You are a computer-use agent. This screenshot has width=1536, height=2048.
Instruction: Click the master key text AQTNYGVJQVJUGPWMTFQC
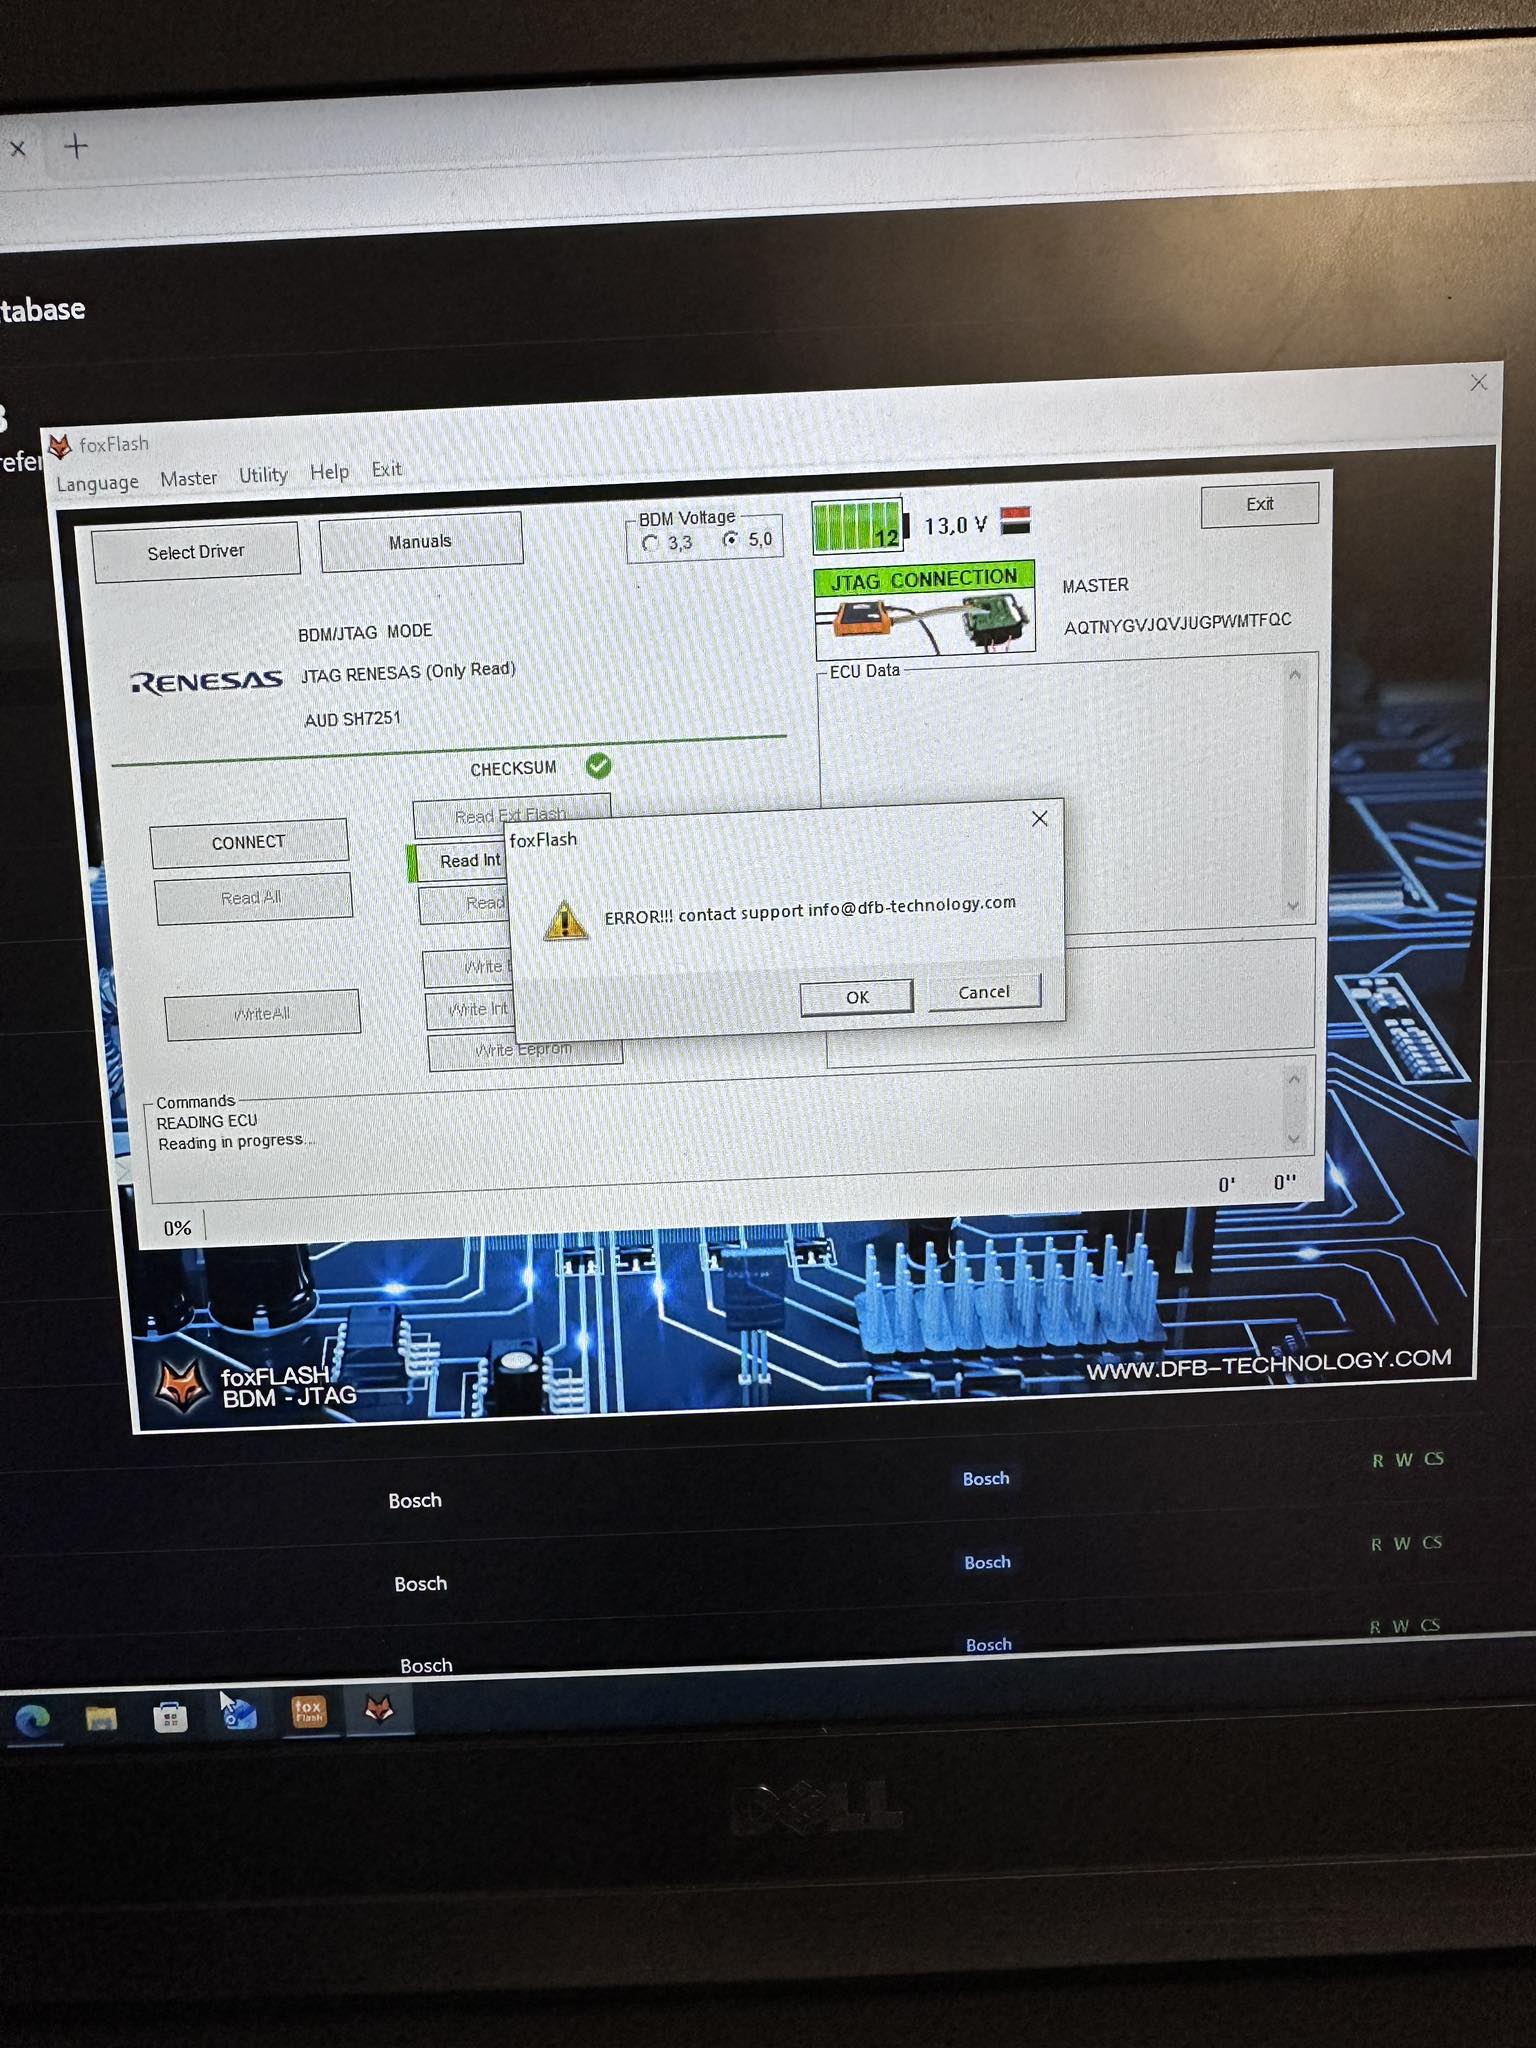coord(1177,624)
